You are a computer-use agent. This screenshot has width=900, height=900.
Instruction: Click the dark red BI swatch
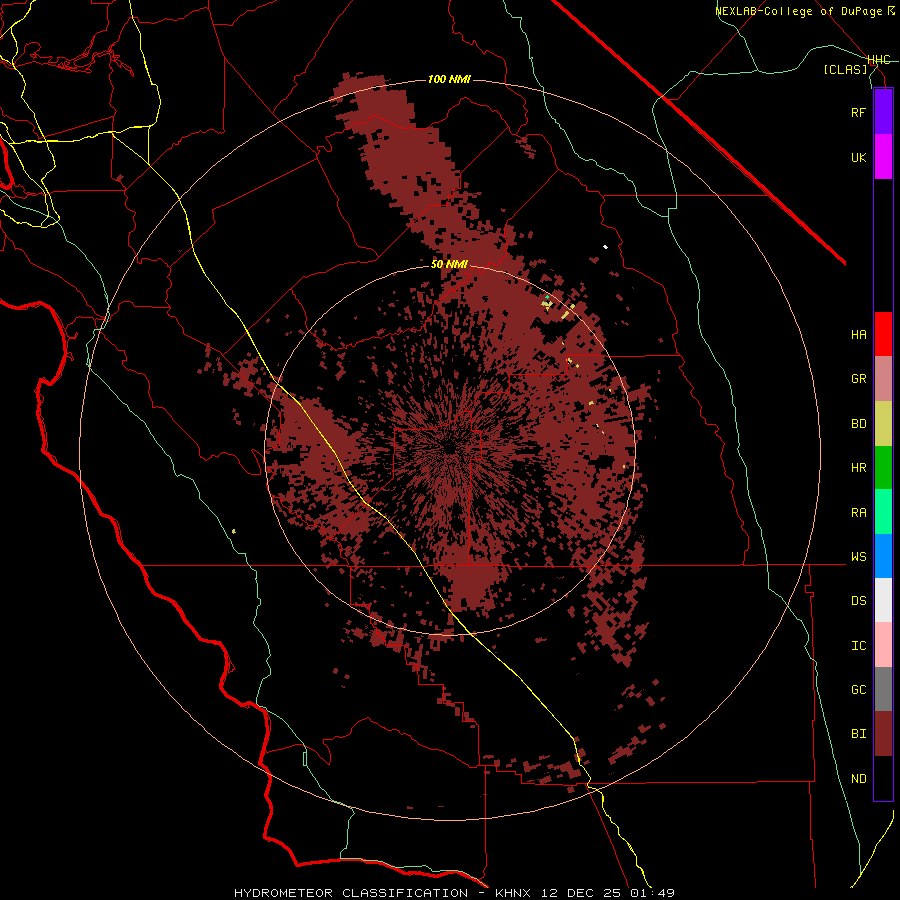click(x=883, y=734)
